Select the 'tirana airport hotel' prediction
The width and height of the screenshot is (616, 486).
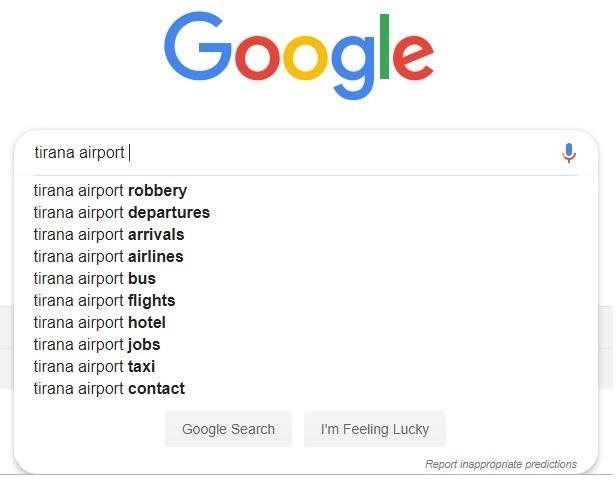pos(99,322)
